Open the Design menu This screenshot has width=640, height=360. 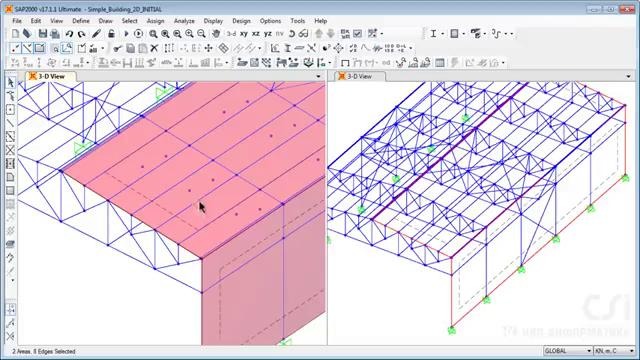pyautogui.click(x=241, y=21)
